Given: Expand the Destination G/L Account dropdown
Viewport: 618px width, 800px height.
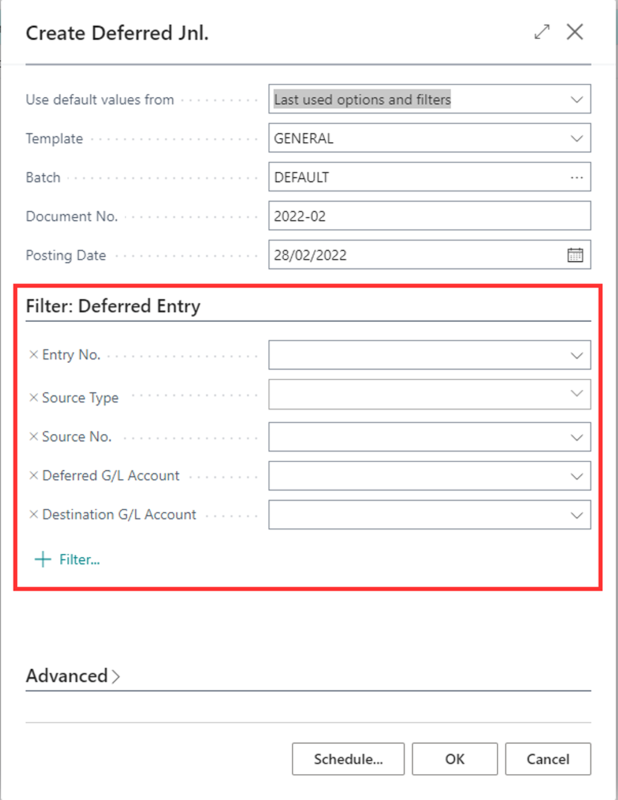Looking at the screenshot, I should (x=576, y=515).
